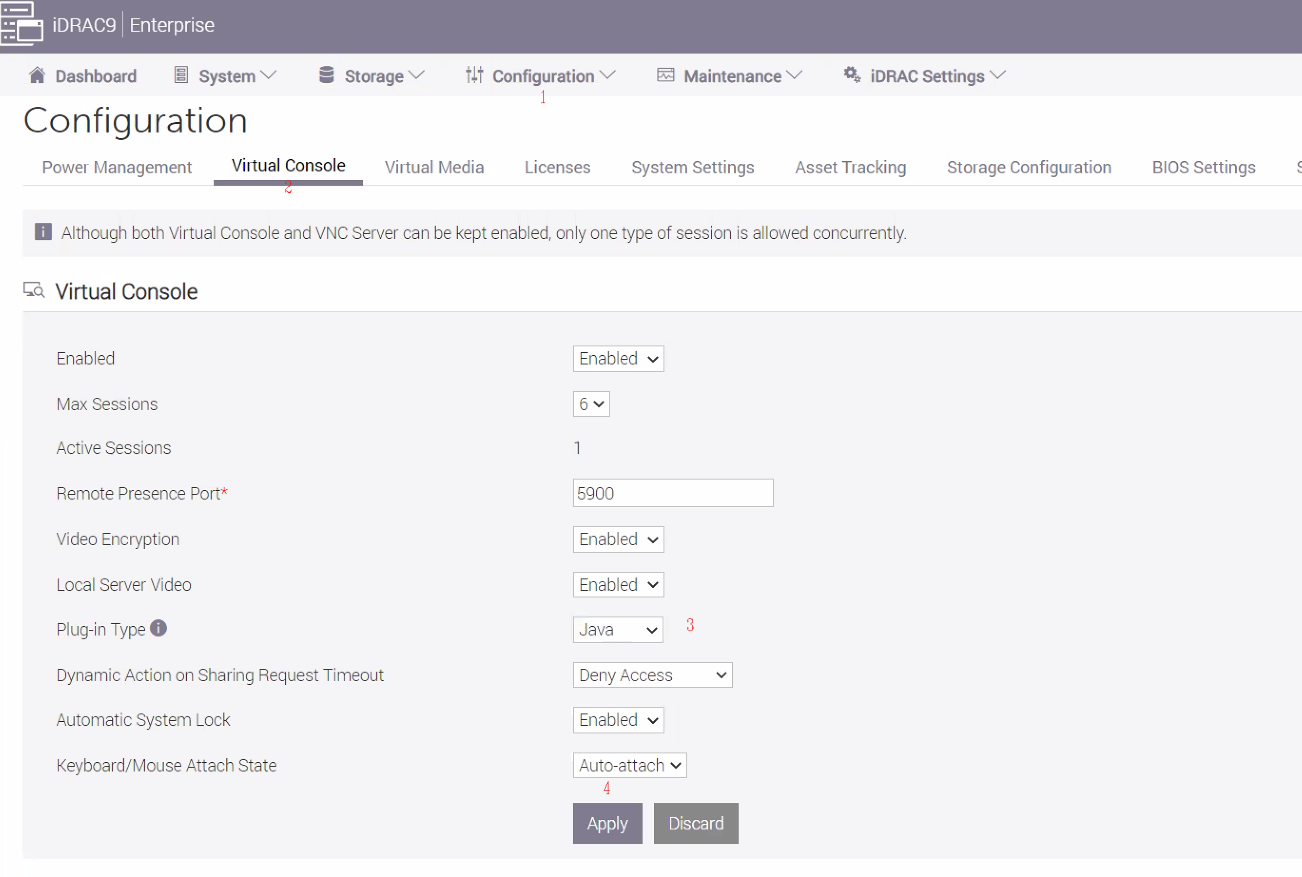Image resolution: width=1302 pixels, height=877 pixels.
Task: Open the Video Encryption dropdown
Action: coord(617,539)
